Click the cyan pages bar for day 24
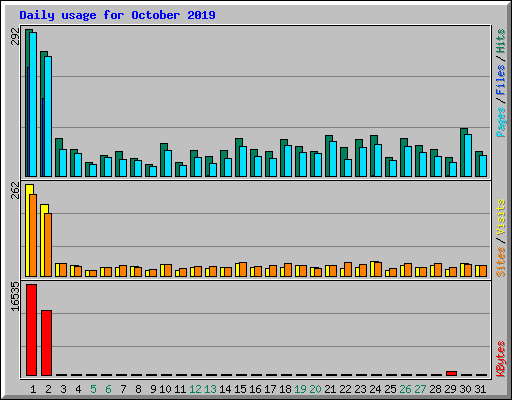This screenshot has width=512, height=400. pos(378,160)
